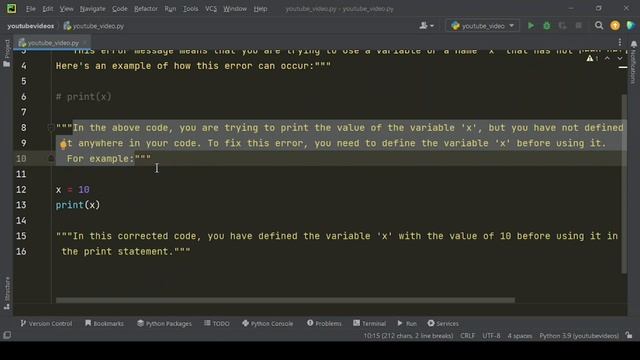Open the VCS menu
The height and width of the screenshot is (360, 640).
coord(211,9)
